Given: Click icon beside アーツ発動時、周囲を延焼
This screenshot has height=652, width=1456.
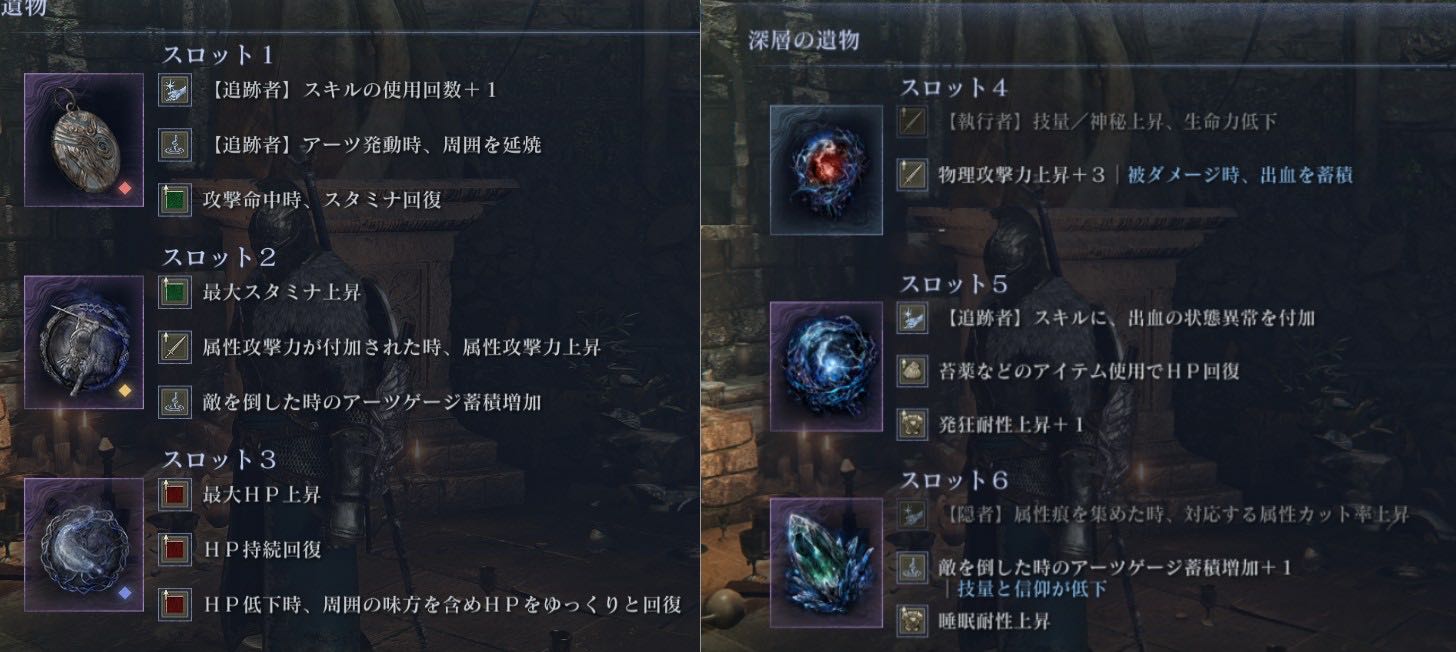Looking at the screenshot, I should [175, 145].
